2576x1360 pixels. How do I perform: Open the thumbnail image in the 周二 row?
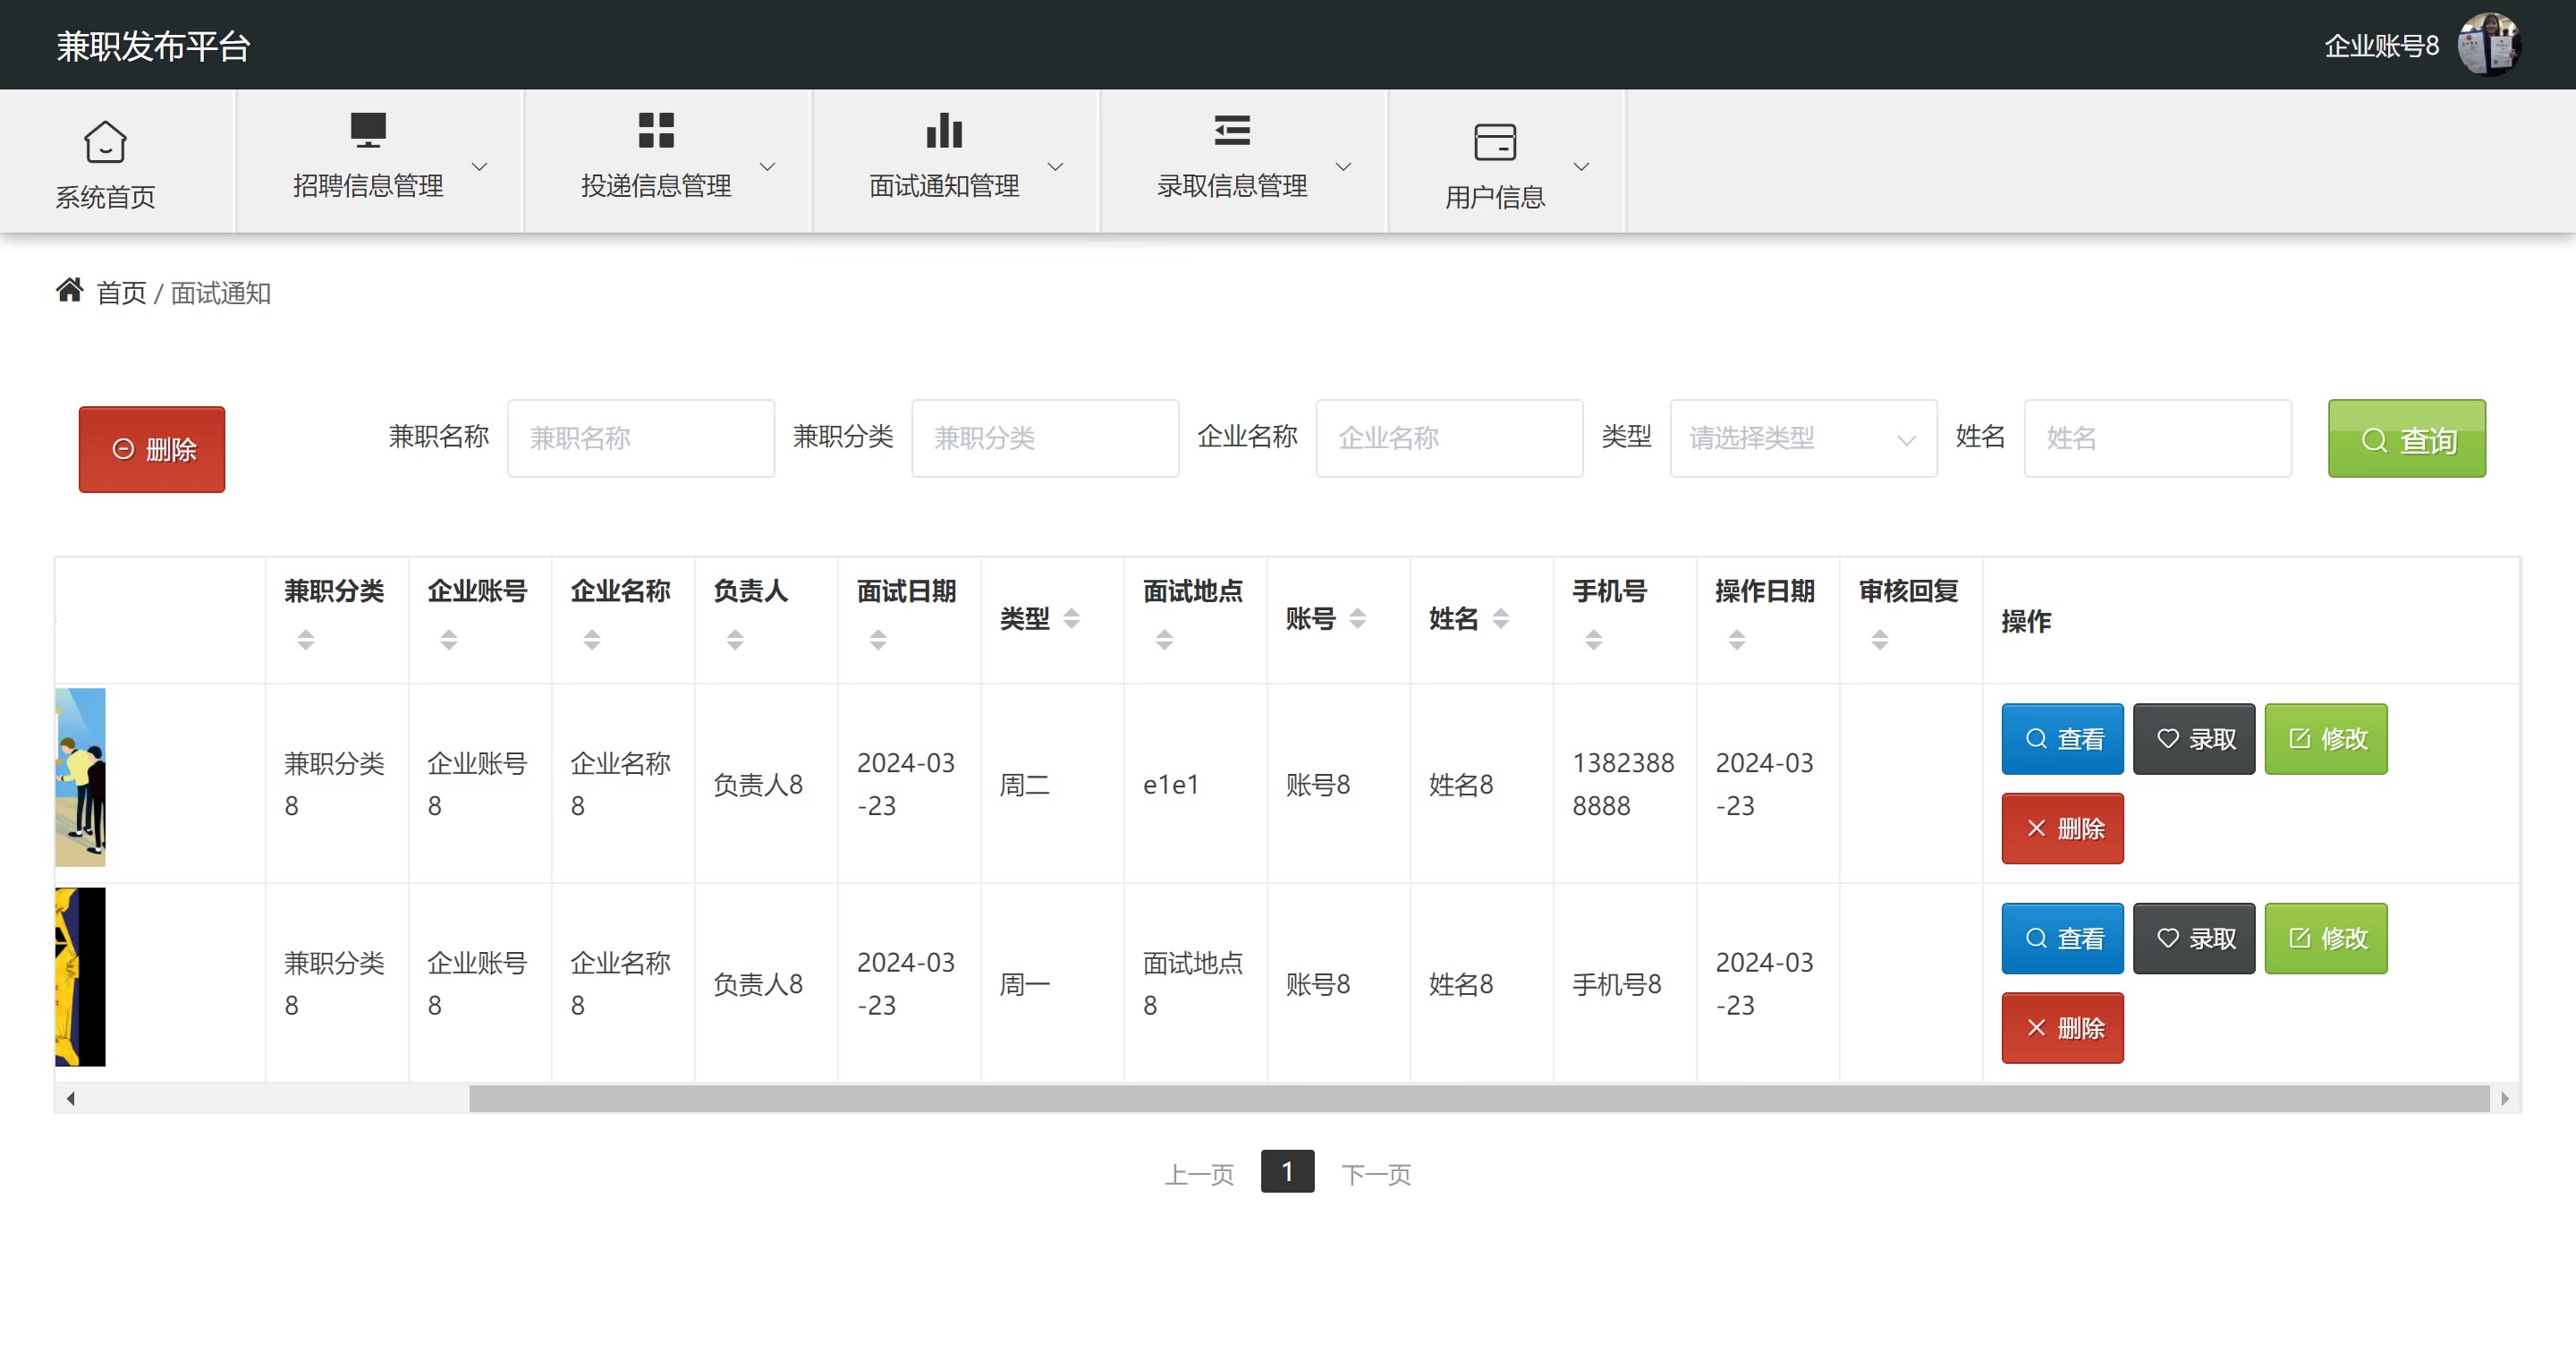coord(80,777)
